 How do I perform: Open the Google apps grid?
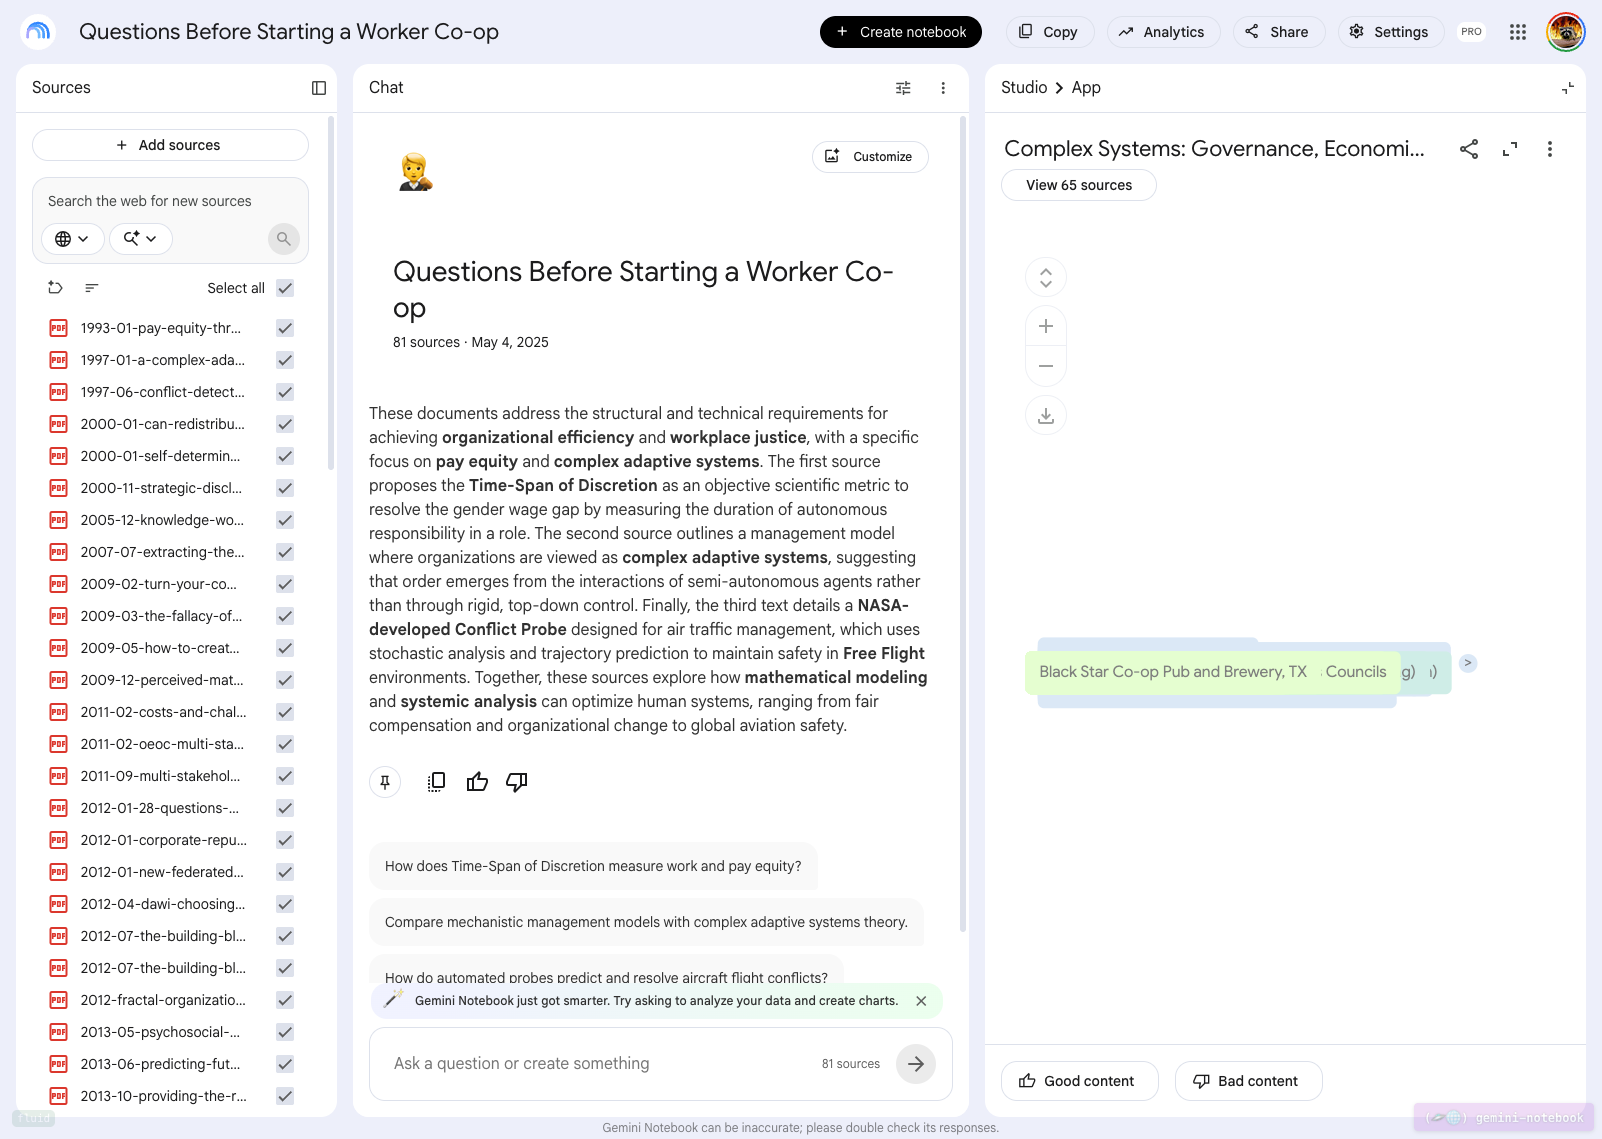point(1518,32)
